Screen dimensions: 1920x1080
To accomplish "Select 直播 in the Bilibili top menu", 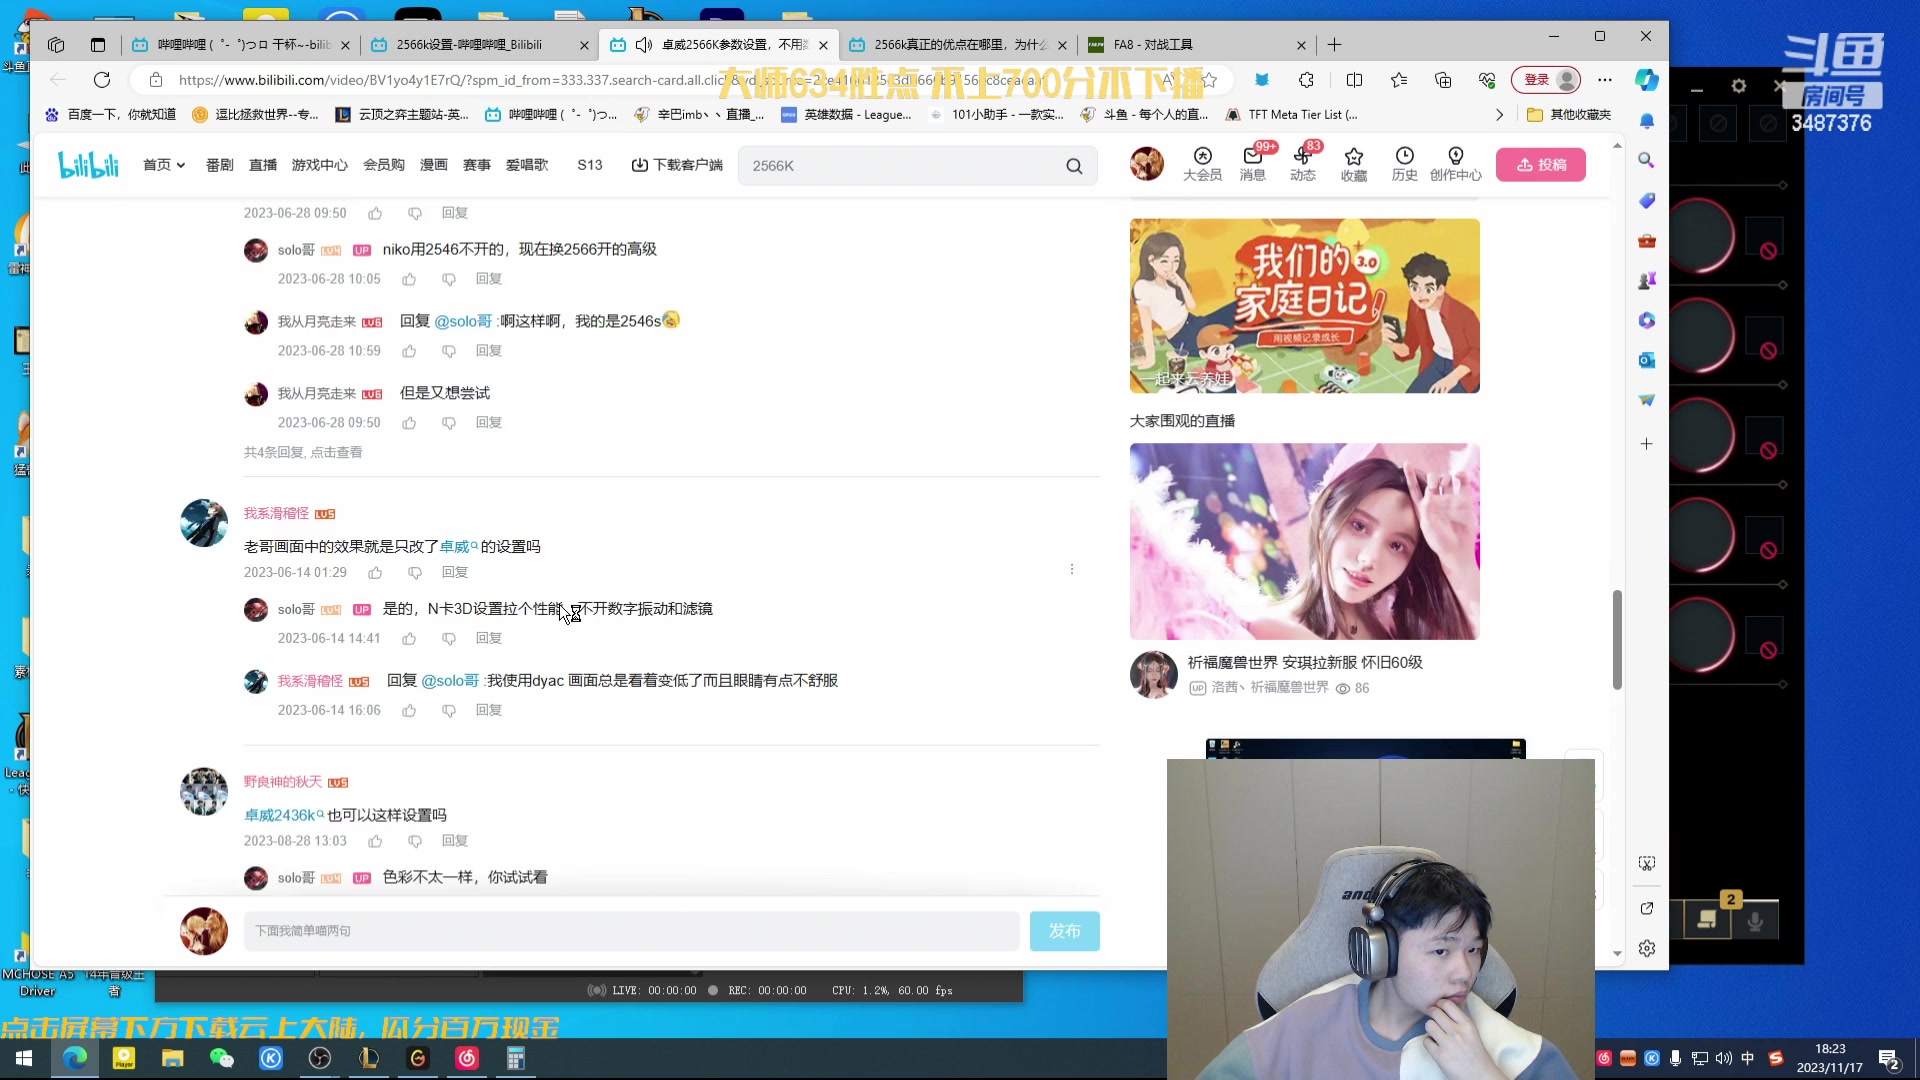I will point(262,164).
